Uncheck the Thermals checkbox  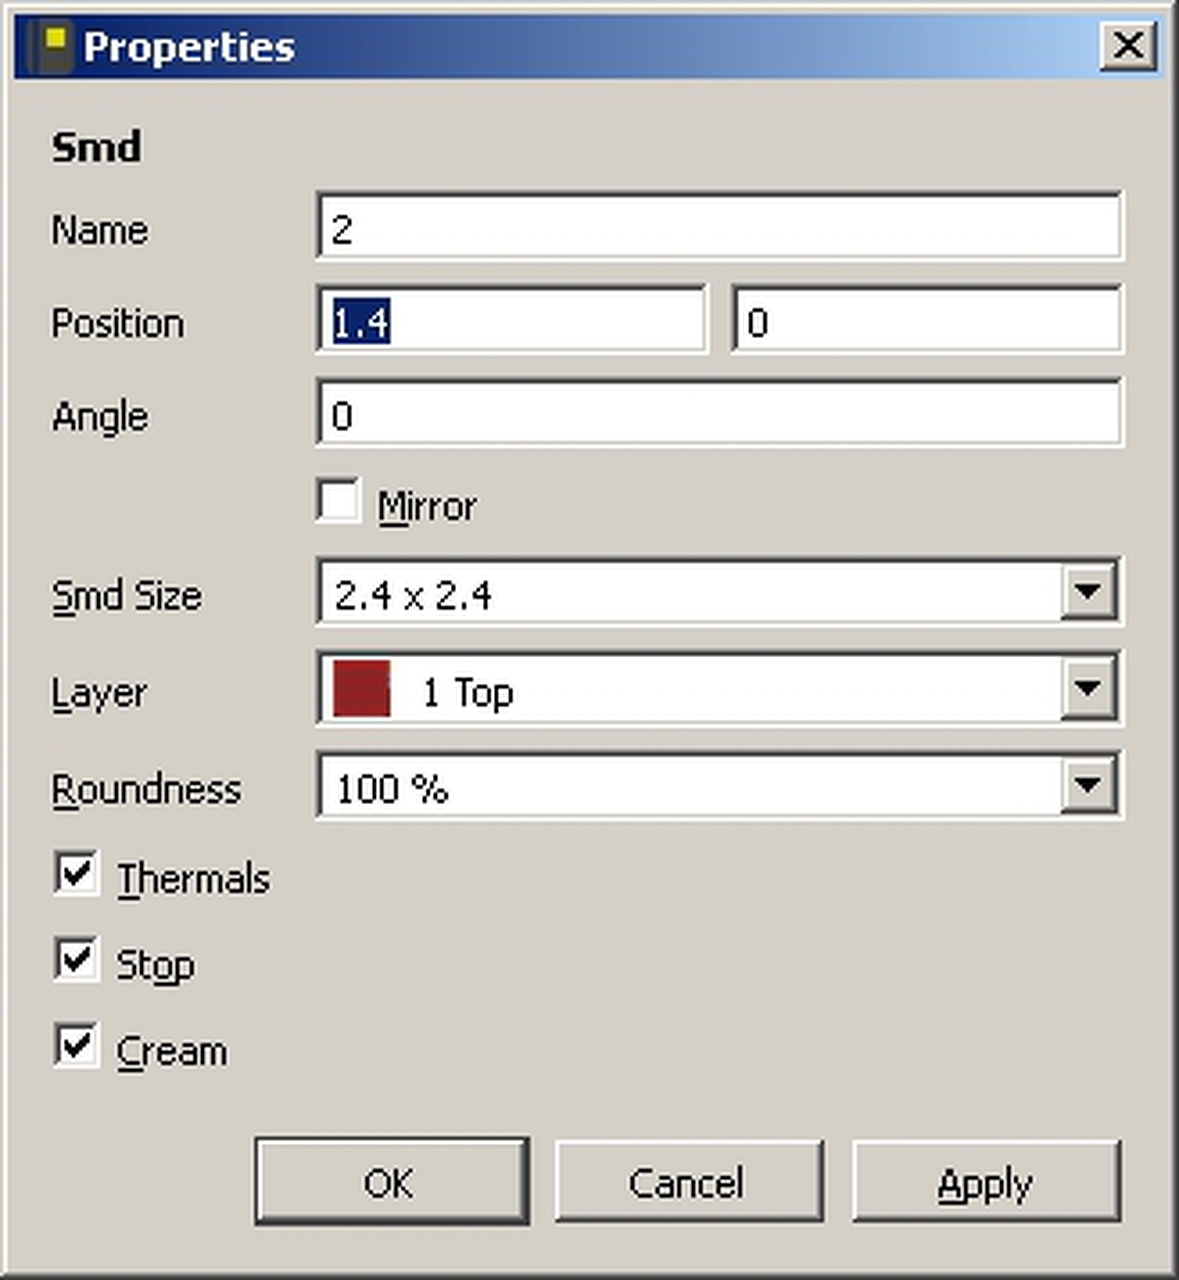point(77,874)
